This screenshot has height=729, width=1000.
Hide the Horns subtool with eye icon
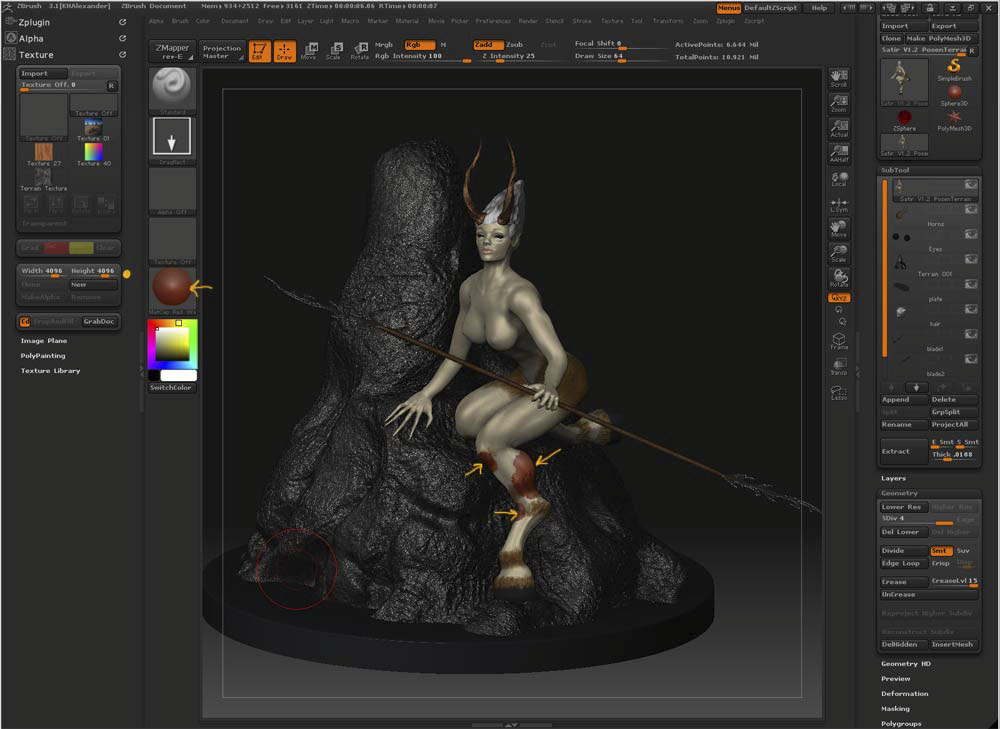pos(970,211)
